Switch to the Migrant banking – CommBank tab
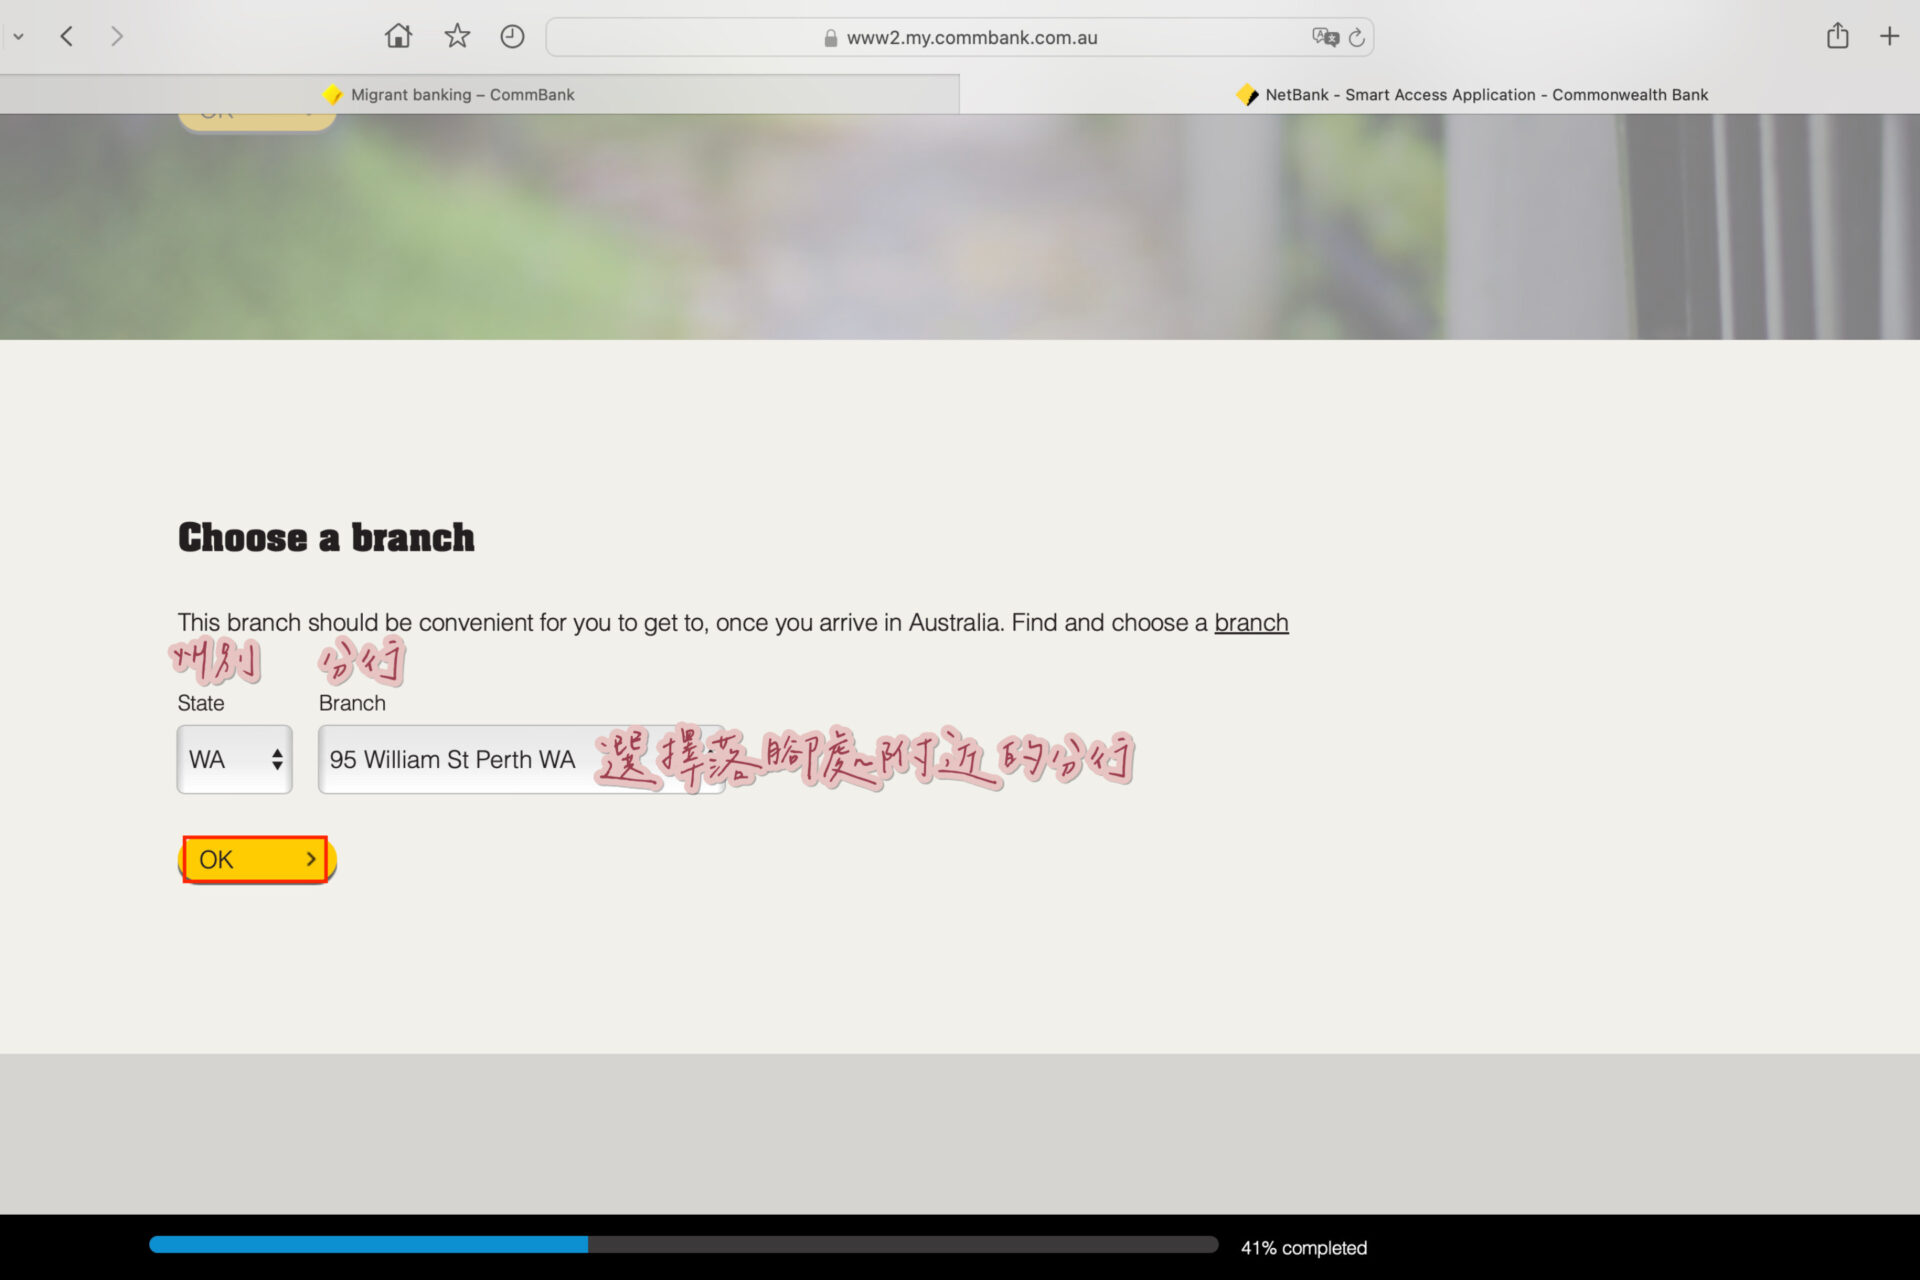The image size is (1920, 1280). [461, 95]
